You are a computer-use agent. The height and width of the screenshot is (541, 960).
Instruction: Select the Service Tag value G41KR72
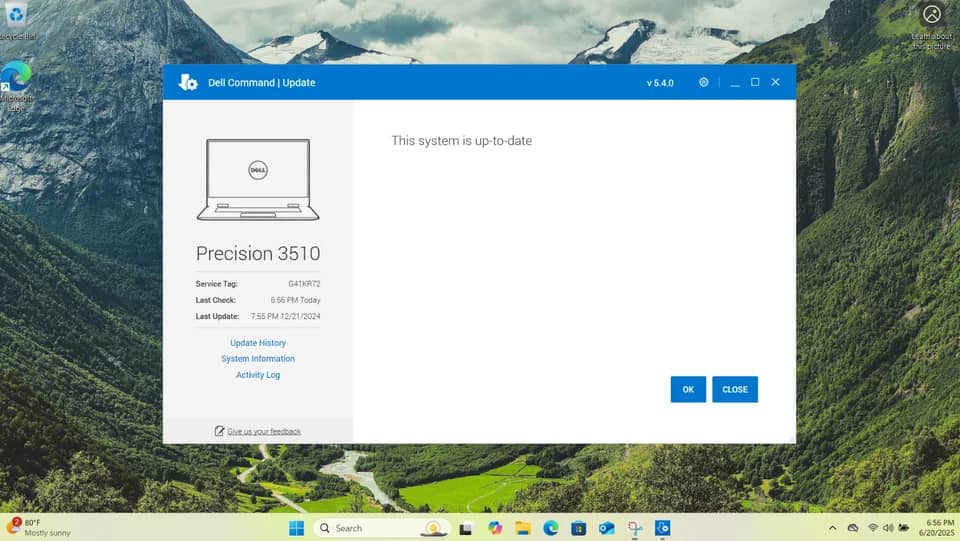pyautogui.click(x=304, y=284)
